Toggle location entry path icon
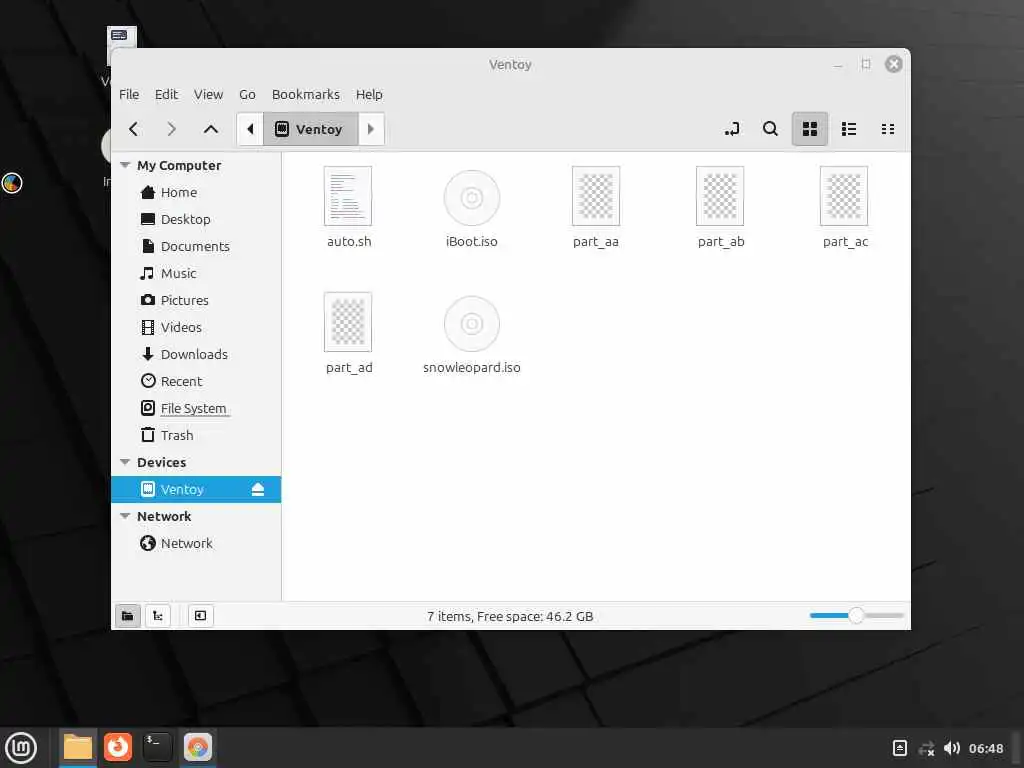Screen dimensions: 1024x768 tap(731, 129)
